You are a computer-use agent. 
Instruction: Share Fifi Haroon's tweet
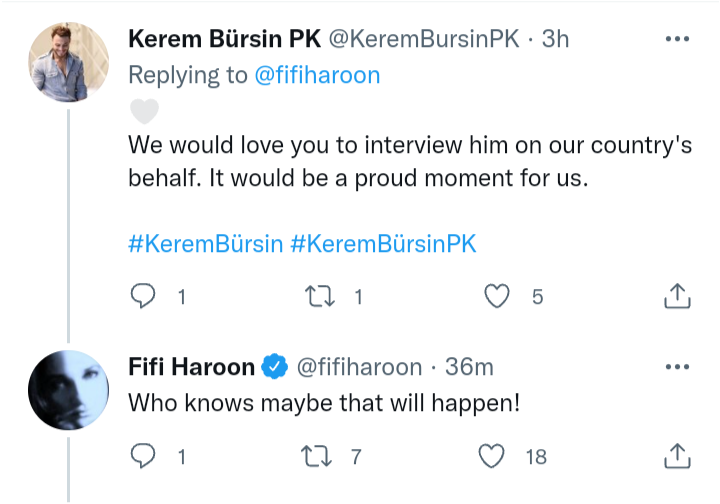(x=677, y=456)
